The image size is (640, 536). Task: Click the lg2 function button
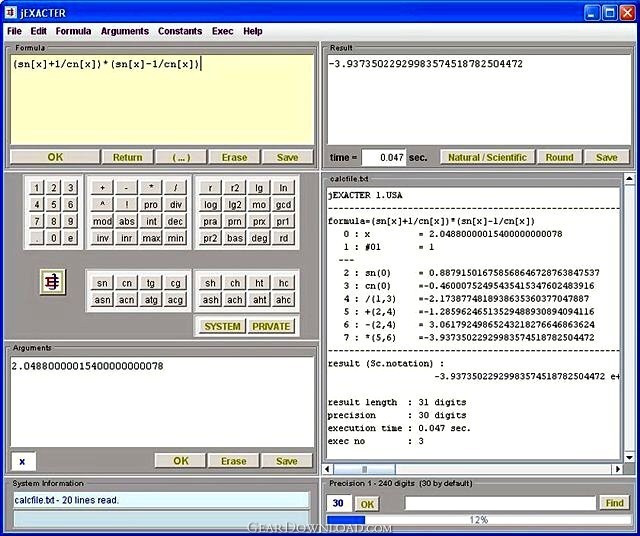[235, 205]
